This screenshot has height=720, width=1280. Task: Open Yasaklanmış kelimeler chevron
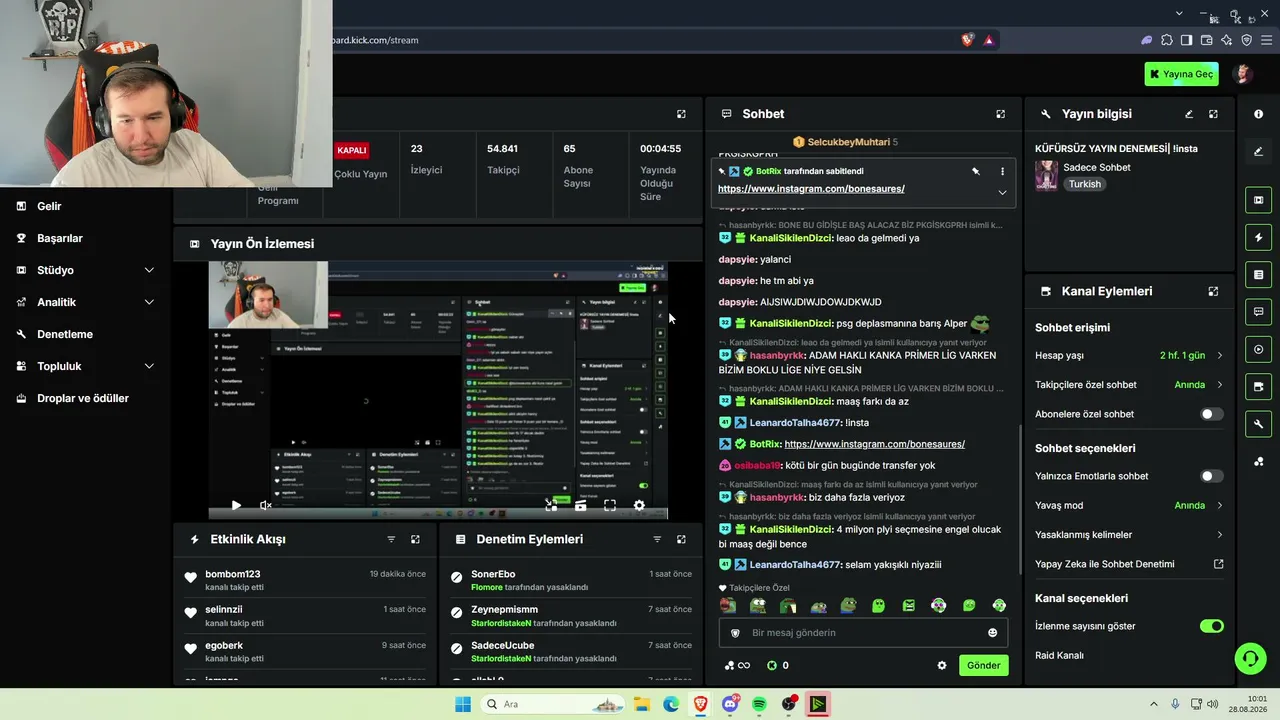[x=1219, y=535]
